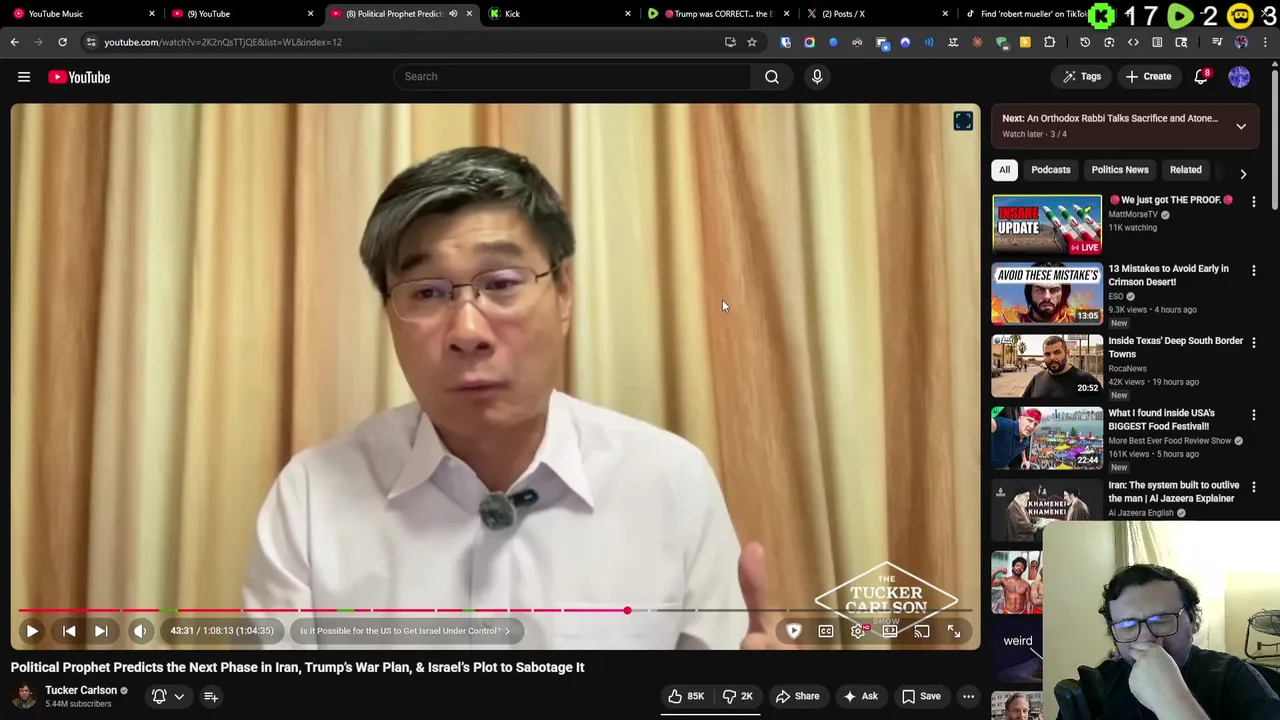Screen dimensions: 1280x720
Task: Close the '(9) YouTube' browser tab
Action: pos(310,13)
